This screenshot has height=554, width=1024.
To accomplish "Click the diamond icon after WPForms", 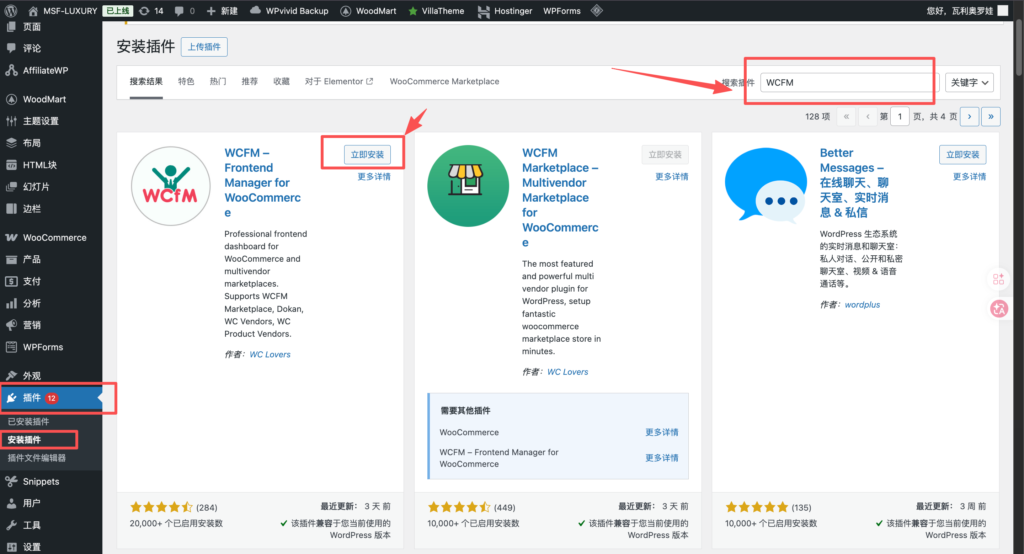I will pyautogui.click(x=597, y=10).
